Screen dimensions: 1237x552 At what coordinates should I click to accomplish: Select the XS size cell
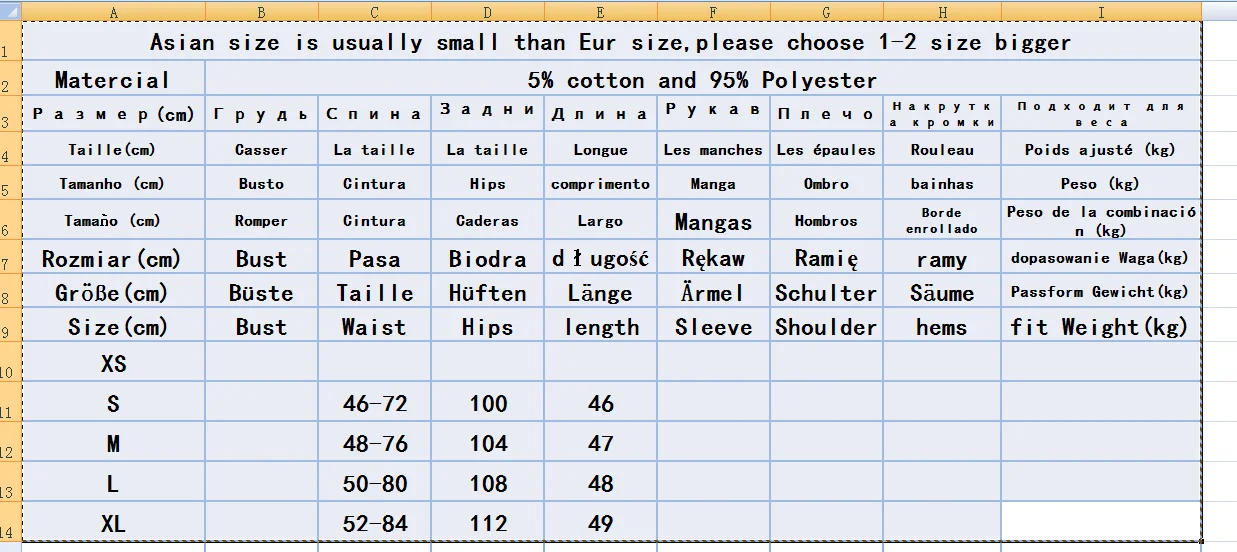pos(113,364)
